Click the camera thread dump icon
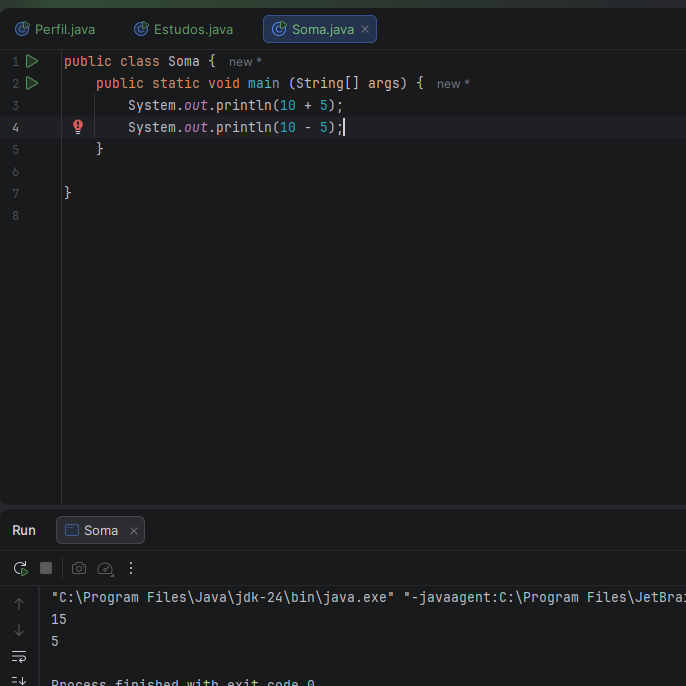The width and height of the screenshot is (686, 686). (x=79, y=568)
